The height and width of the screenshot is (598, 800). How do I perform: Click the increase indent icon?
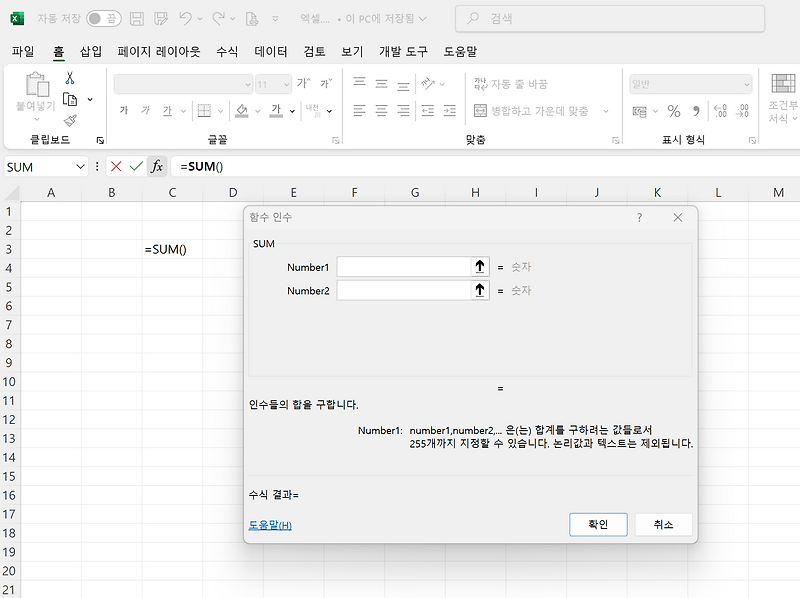(x=449, y=111)
